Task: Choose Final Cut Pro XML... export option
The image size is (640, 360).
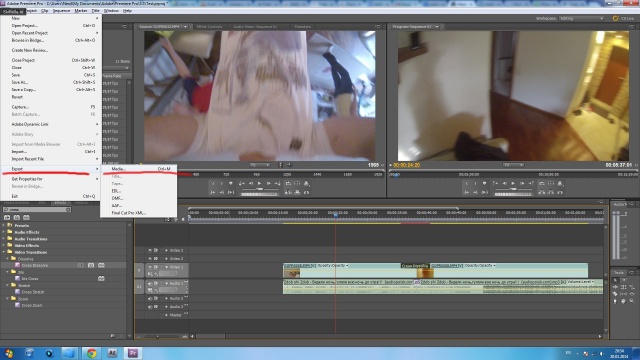Action: (x=139, y=213)
